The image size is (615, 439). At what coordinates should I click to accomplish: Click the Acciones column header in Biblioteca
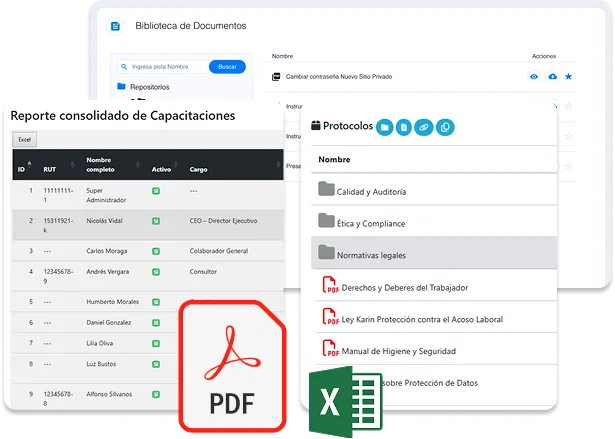click(x=544, y=56)
